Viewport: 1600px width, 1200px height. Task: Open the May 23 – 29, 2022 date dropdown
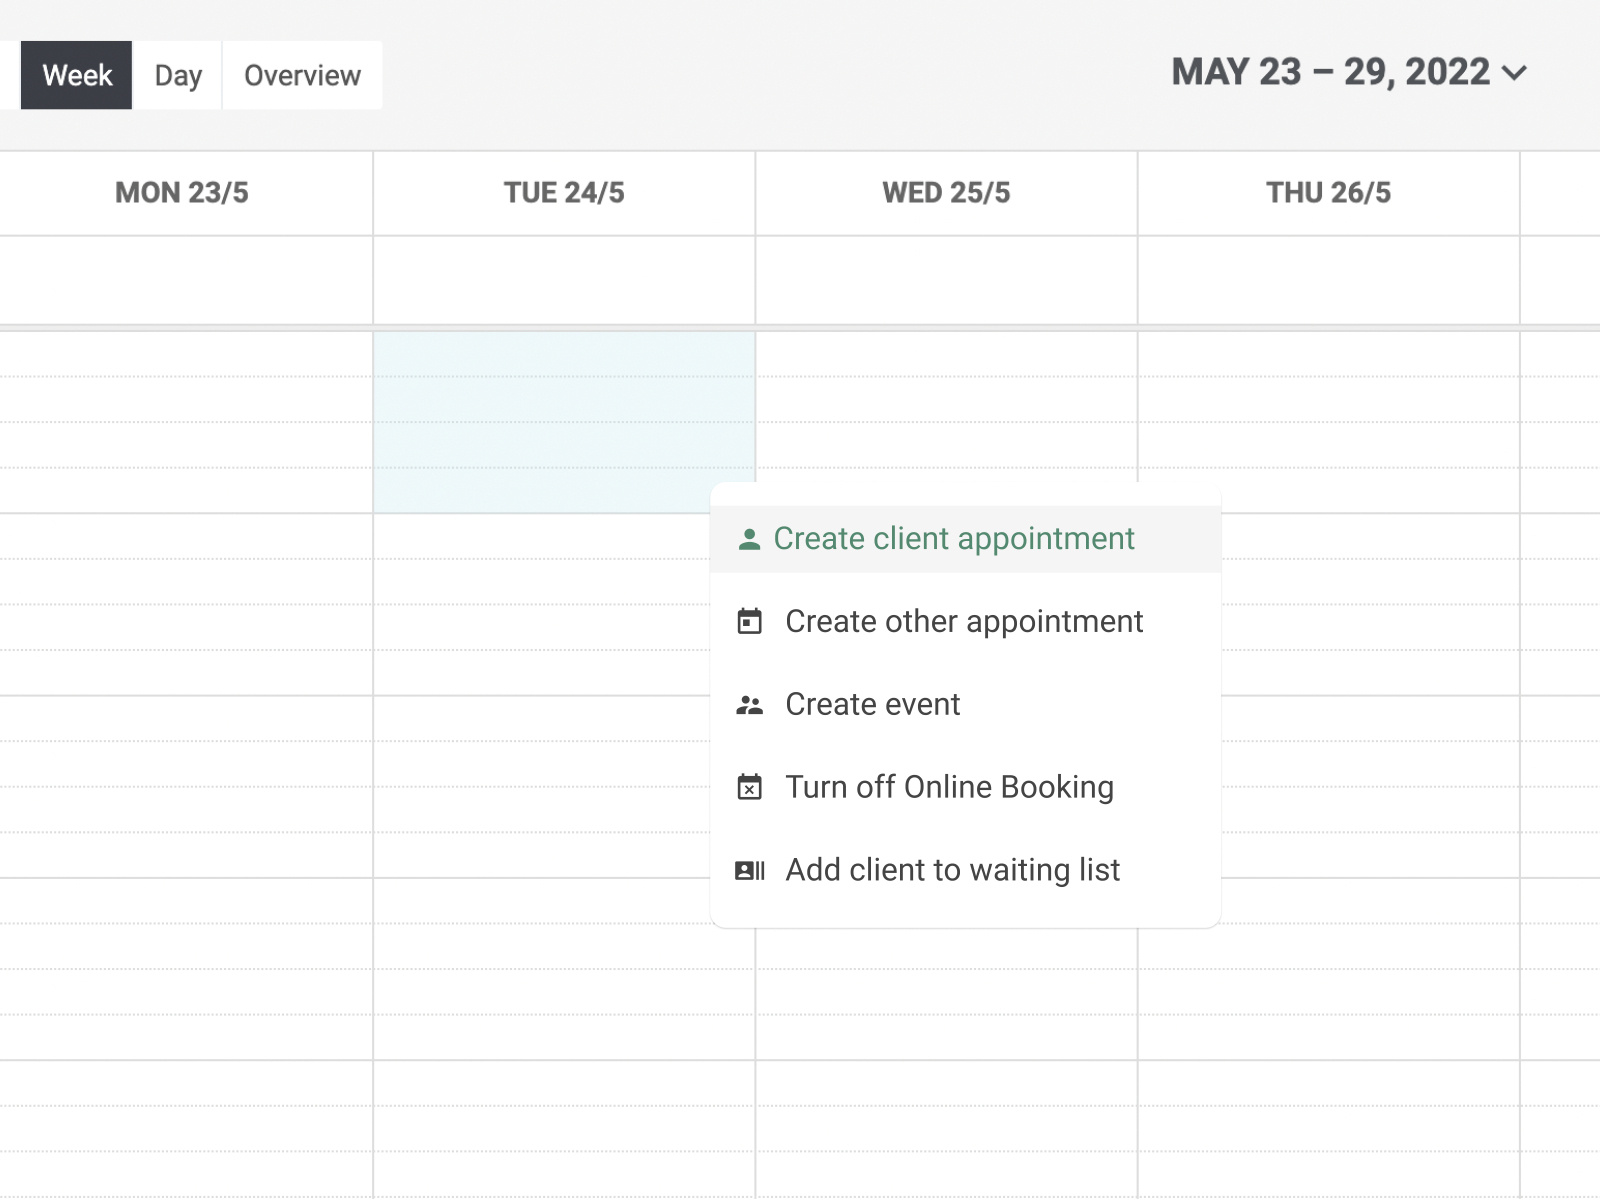point(1331,73)
